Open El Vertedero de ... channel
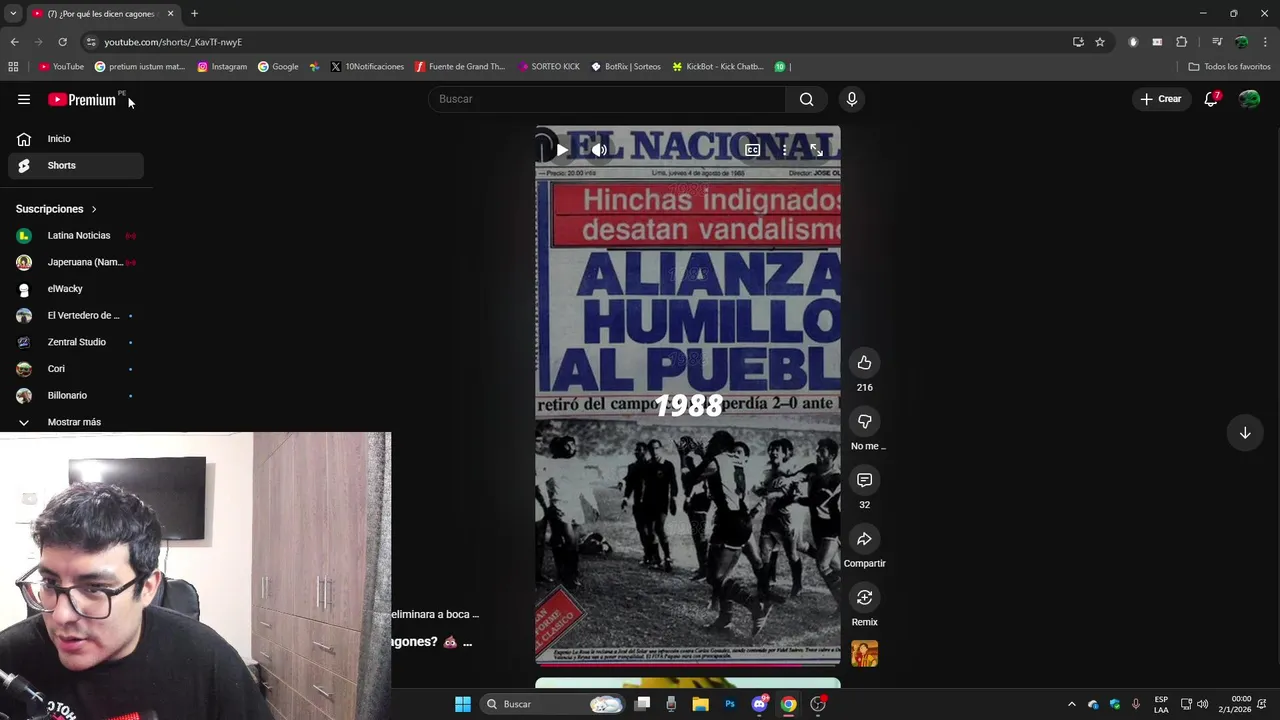Screen dimensions: 1280x720 (76, 315)
